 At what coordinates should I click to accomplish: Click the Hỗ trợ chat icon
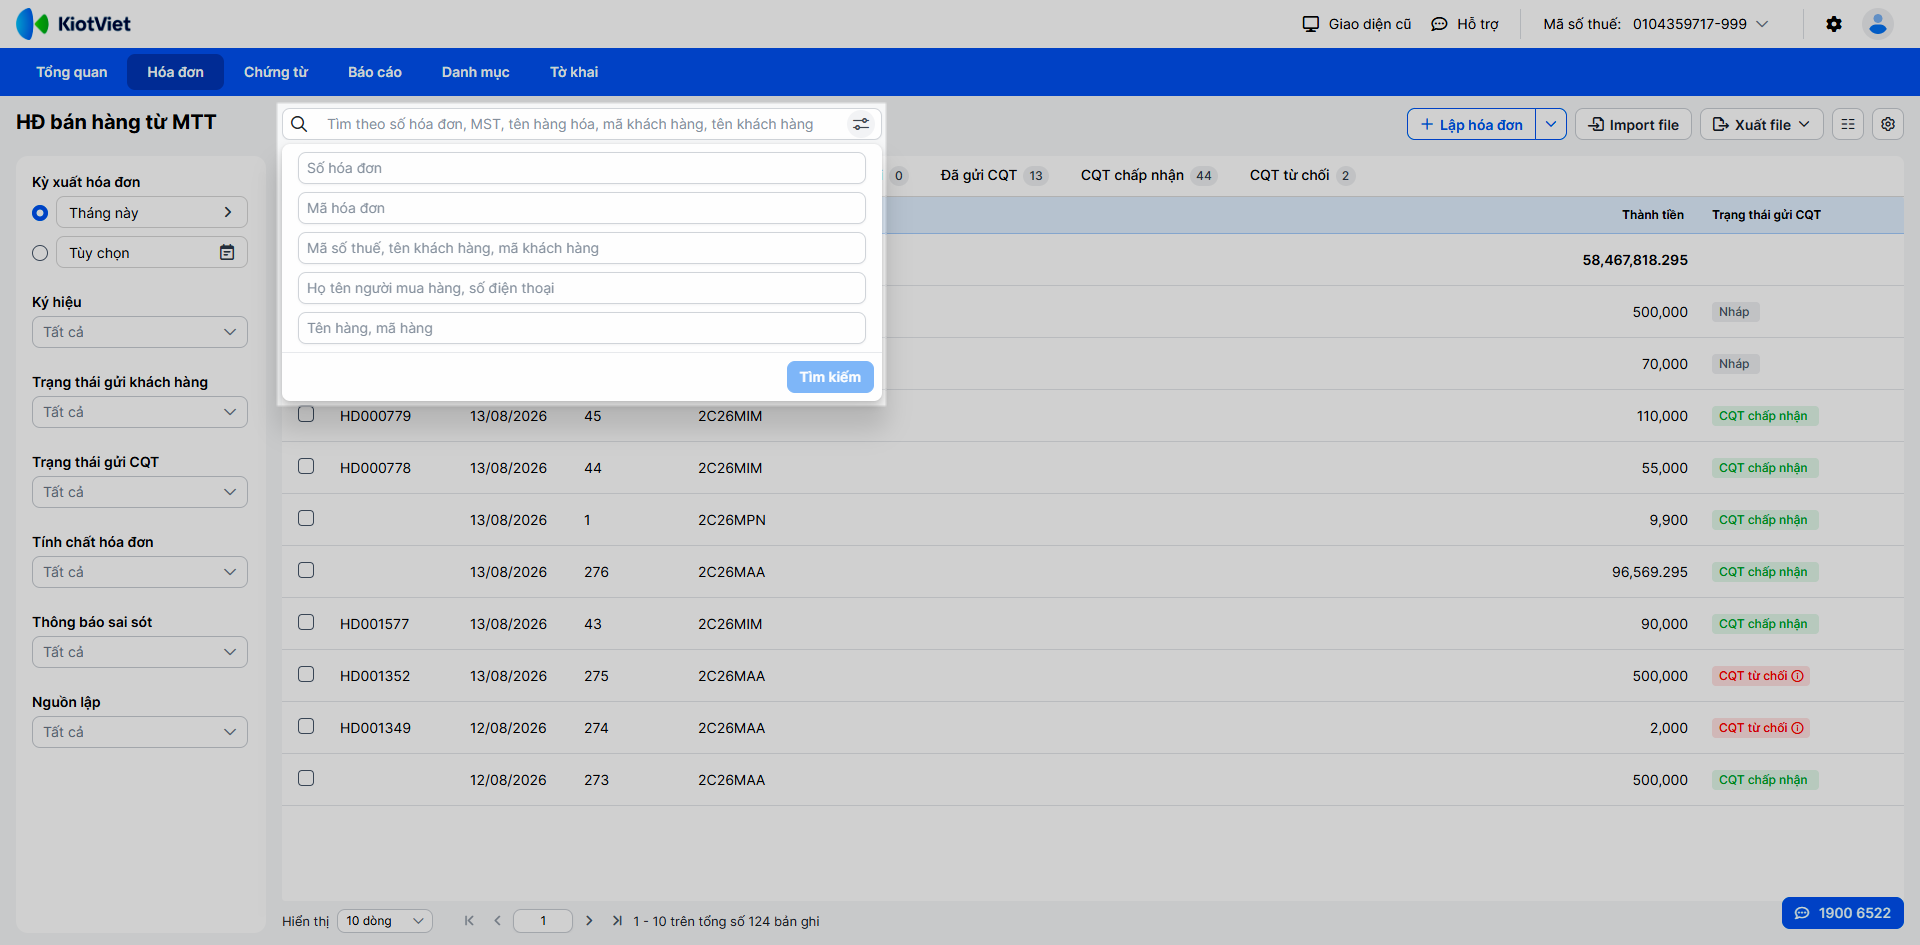(1439, 24)
